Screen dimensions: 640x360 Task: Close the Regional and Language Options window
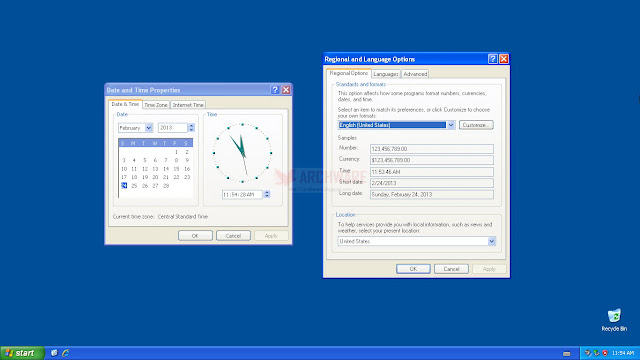pos(504,59)
